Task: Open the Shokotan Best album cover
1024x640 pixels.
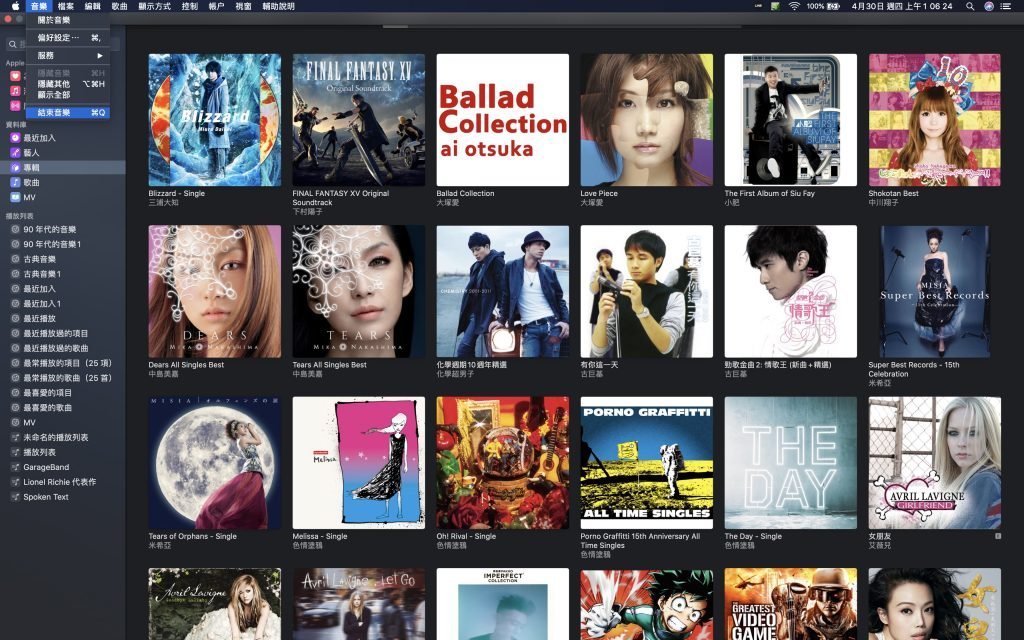Action: point(935,120)
